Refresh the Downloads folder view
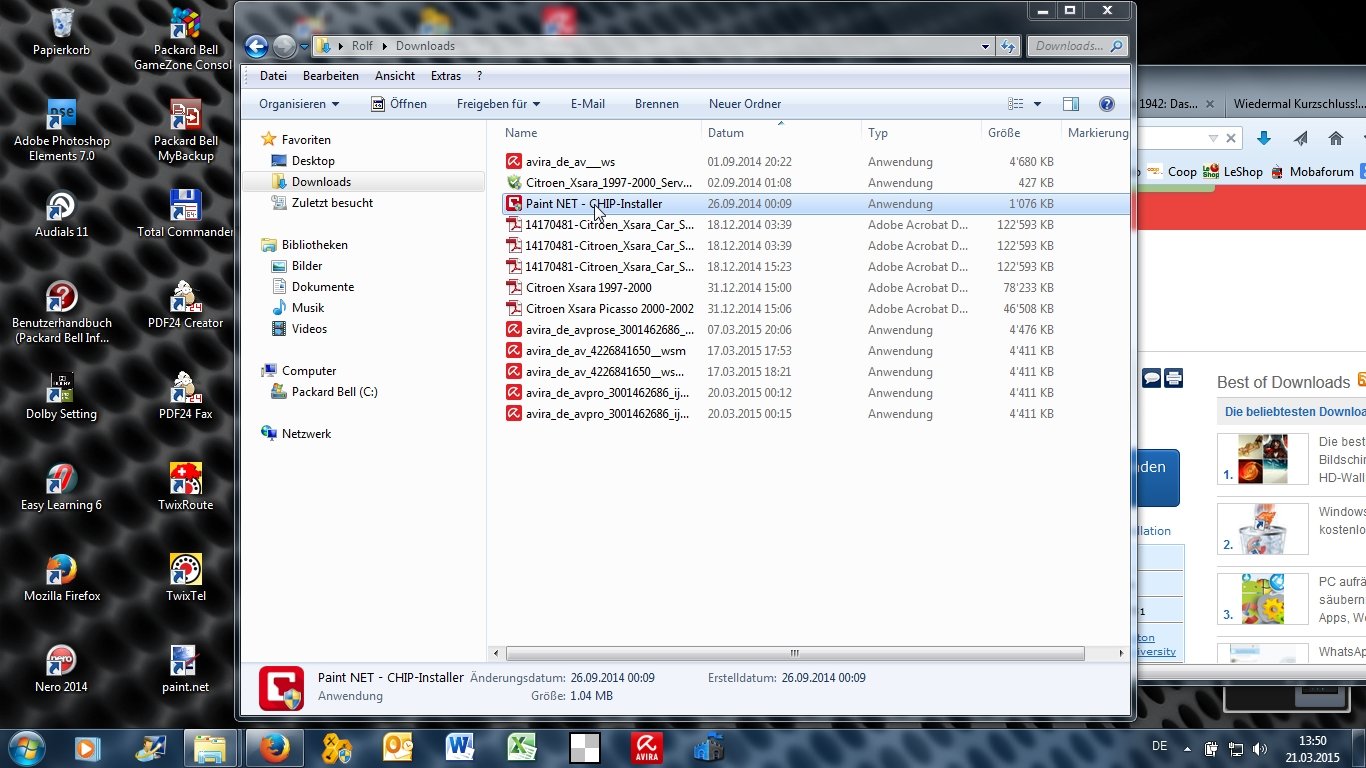The height and width of the screenshot is (768, 1366). 1008,46
